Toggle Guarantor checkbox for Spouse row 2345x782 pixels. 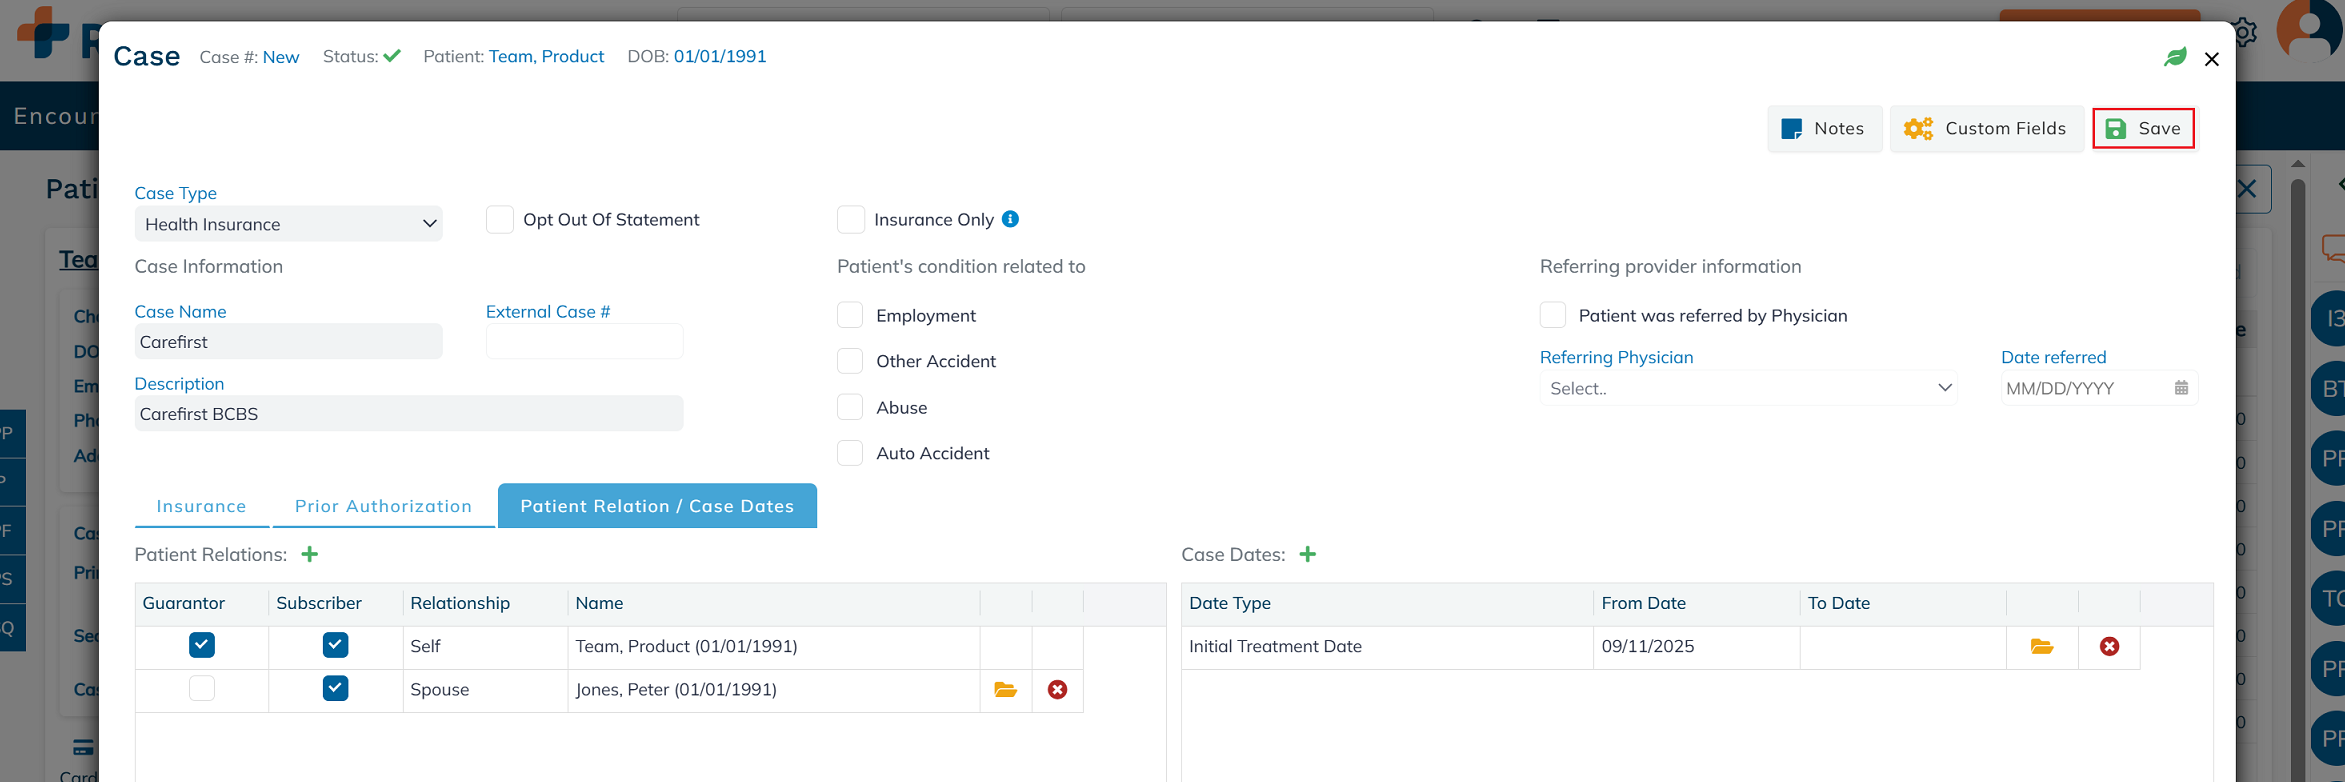202,689
